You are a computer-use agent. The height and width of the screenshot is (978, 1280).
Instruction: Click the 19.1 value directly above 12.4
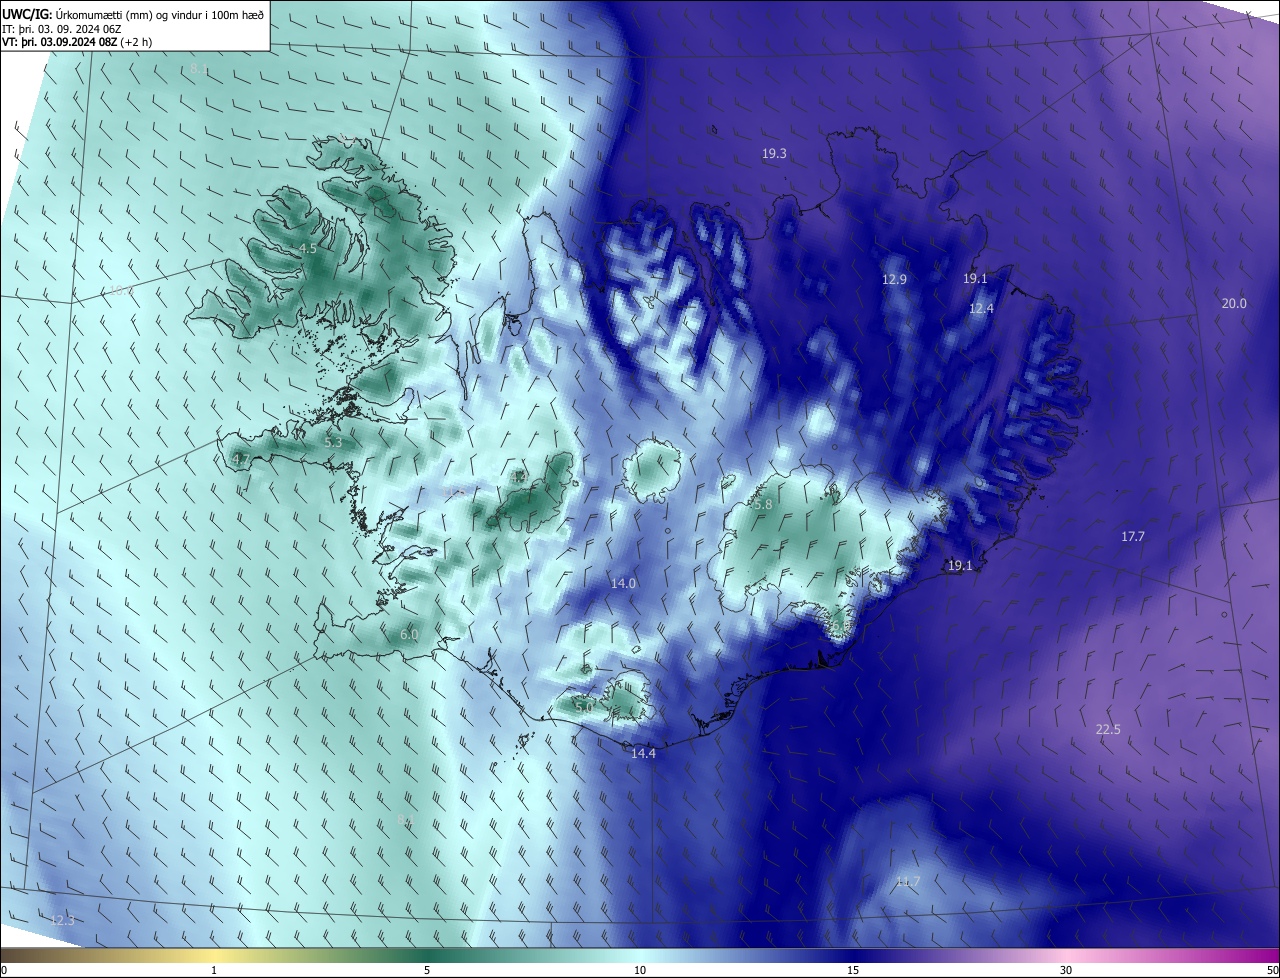pos(975,279)
